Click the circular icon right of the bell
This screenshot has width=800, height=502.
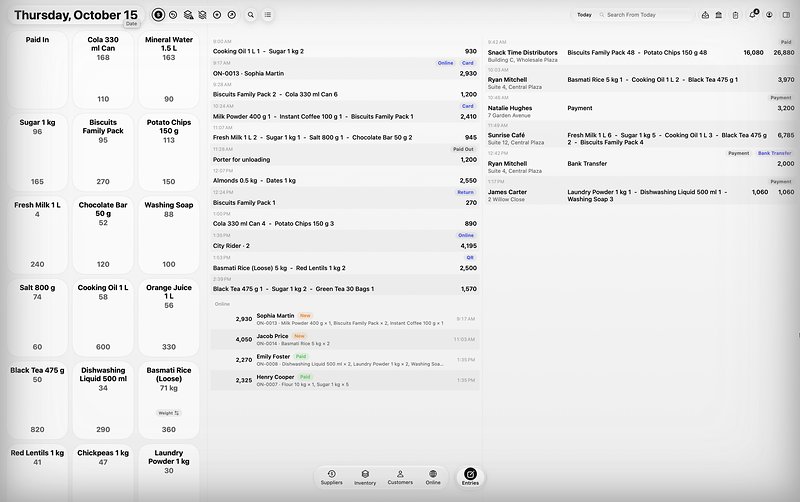click(x=769, y=15)
